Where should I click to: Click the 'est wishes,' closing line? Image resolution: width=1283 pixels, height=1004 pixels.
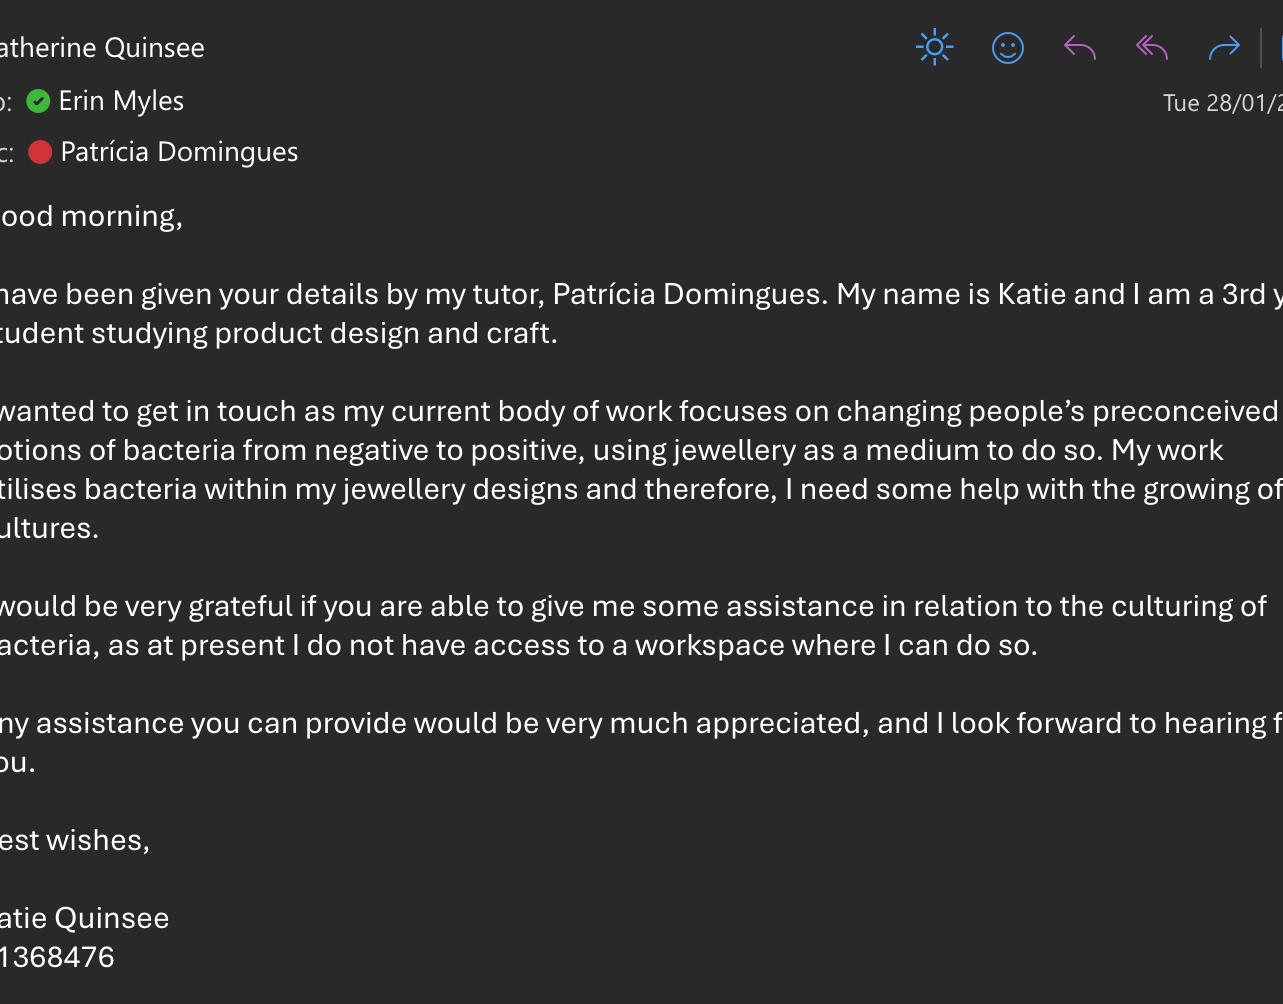75,840
